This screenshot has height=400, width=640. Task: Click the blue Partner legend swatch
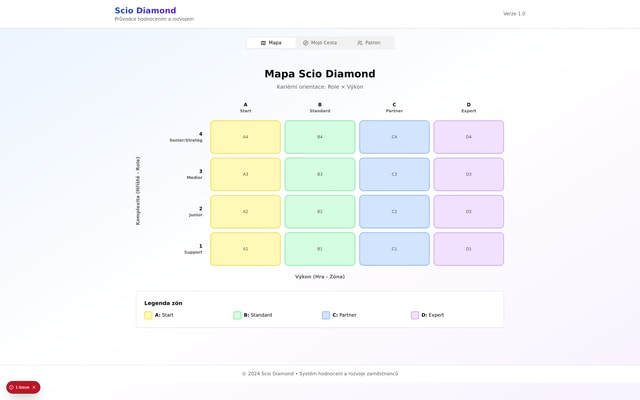(x=326, y=315)
